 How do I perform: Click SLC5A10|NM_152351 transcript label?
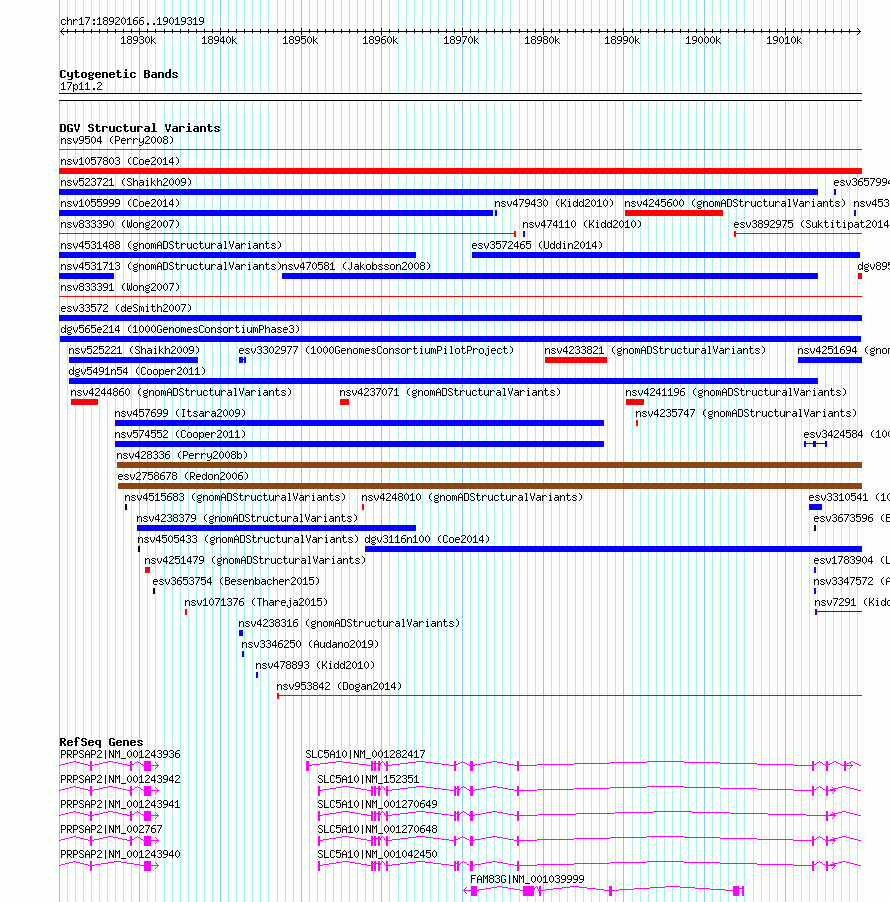368,779
